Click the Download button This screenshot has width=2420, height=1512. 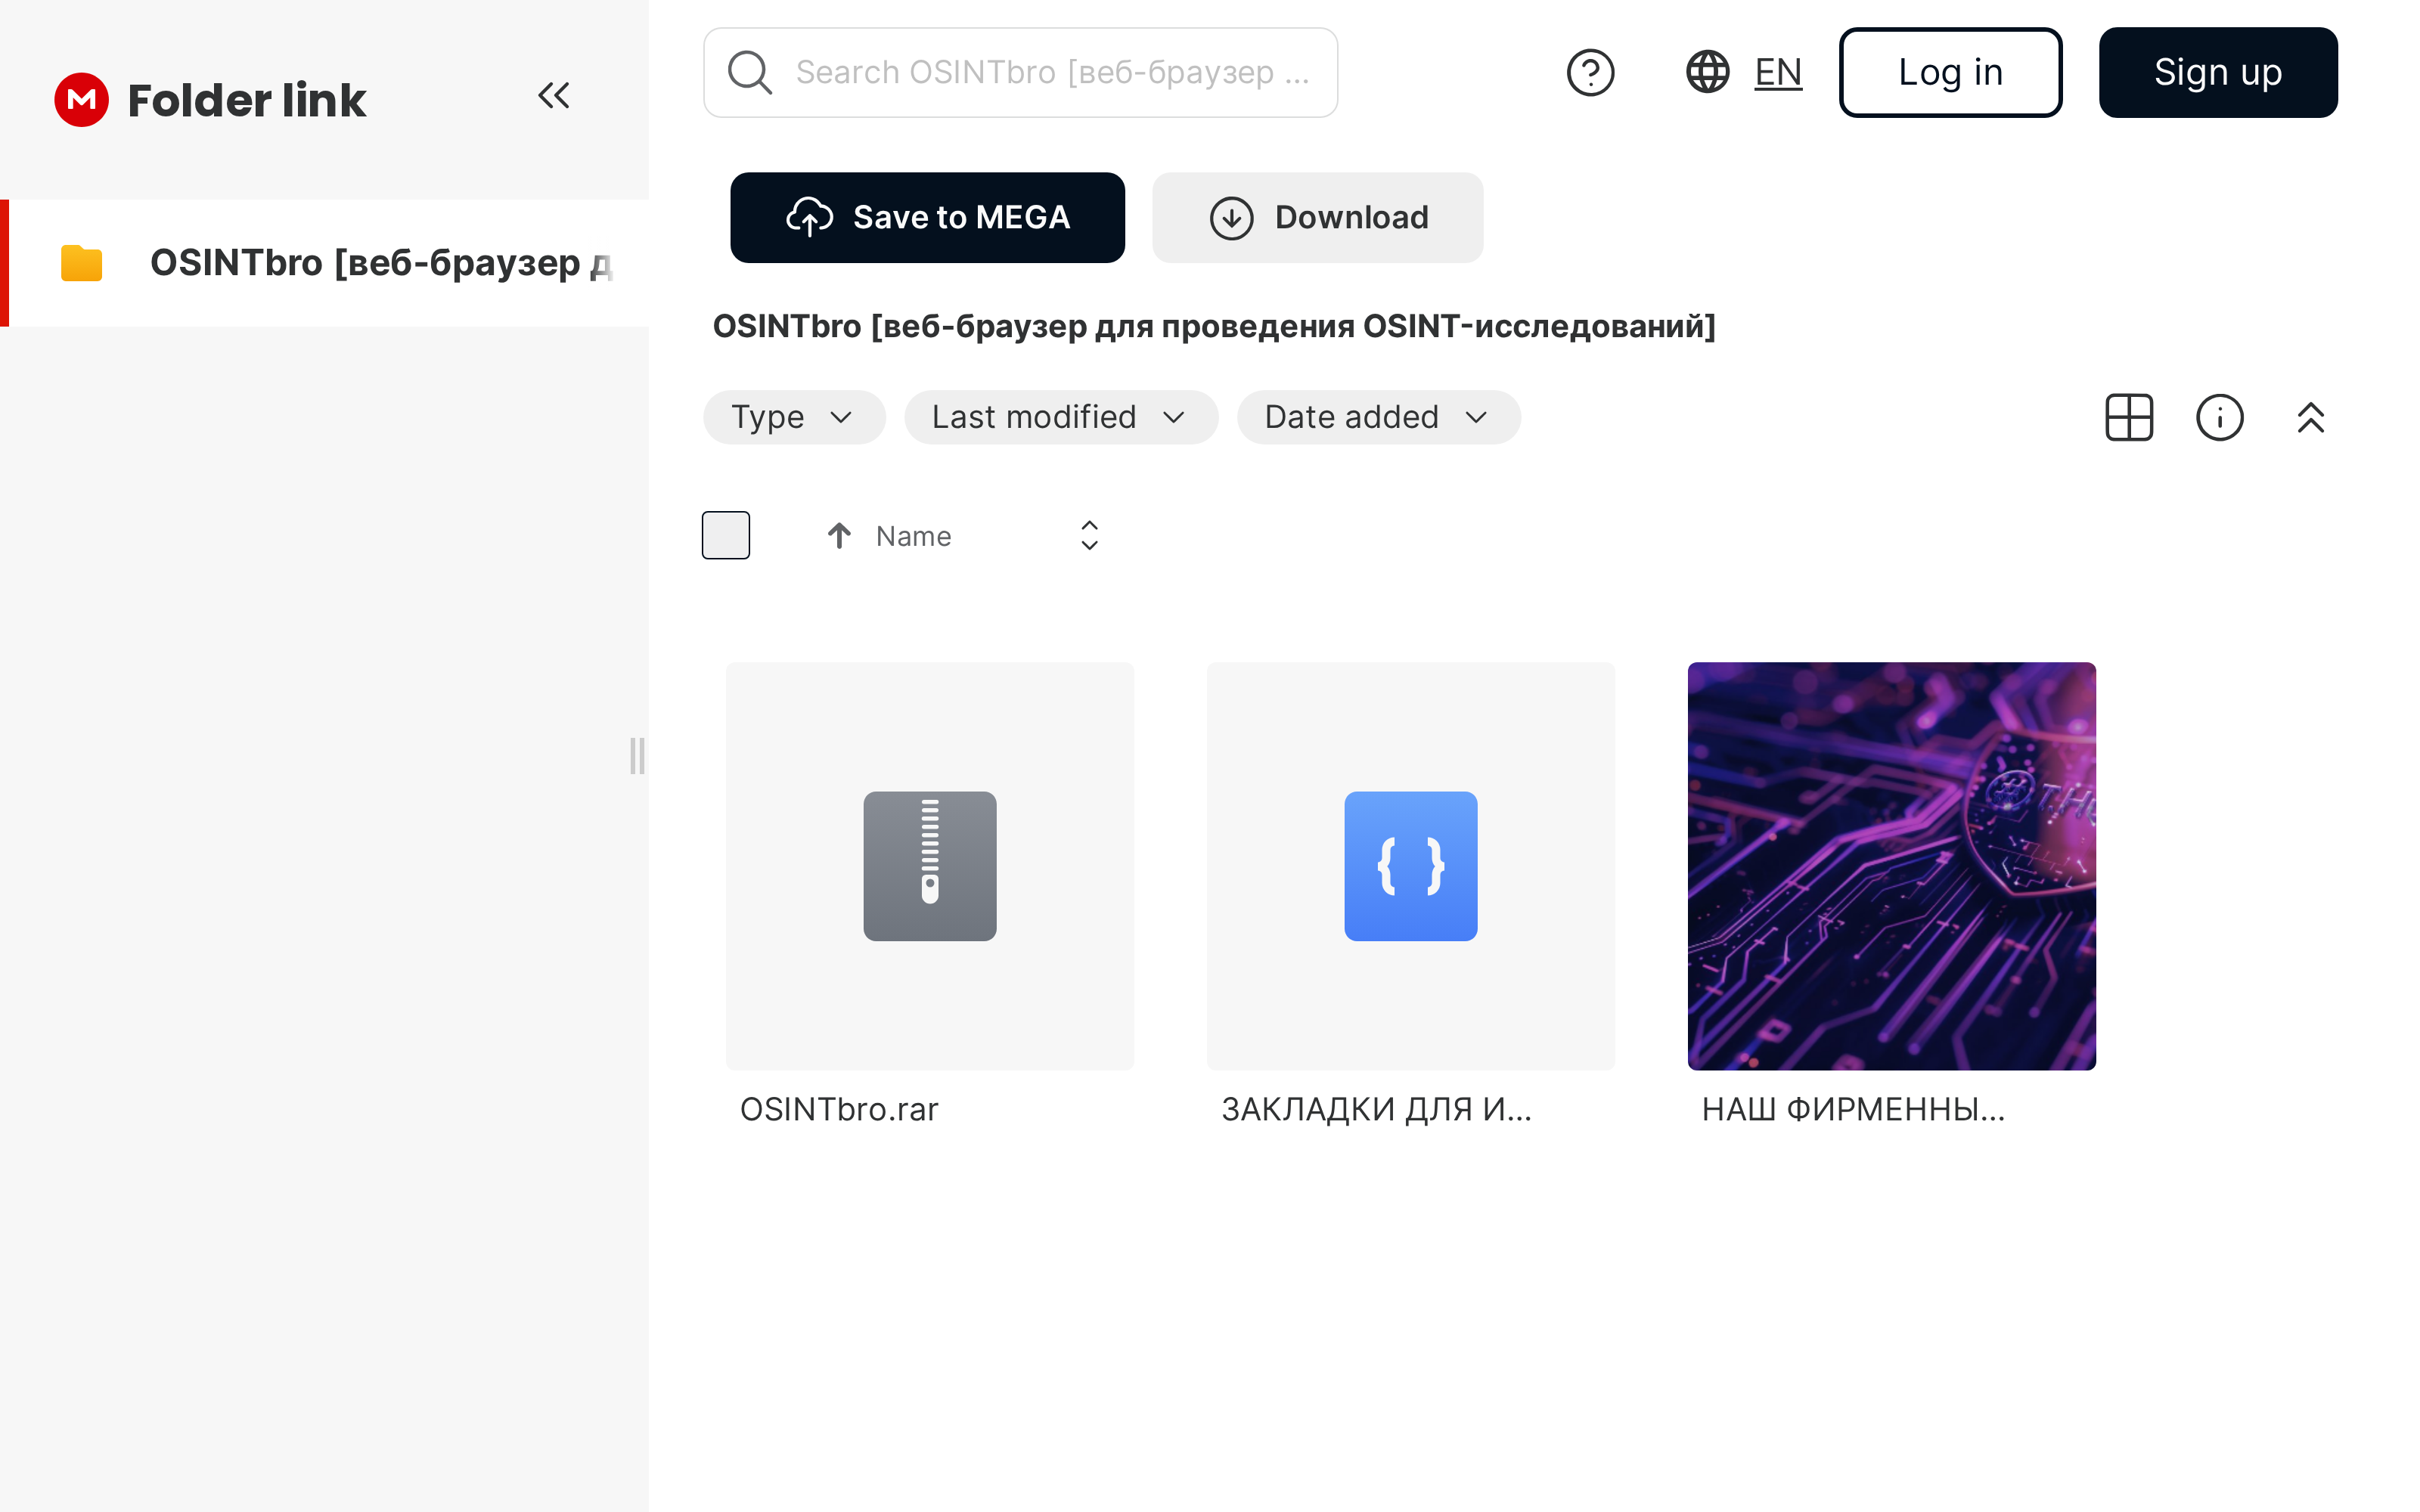tap(1317, 217)
